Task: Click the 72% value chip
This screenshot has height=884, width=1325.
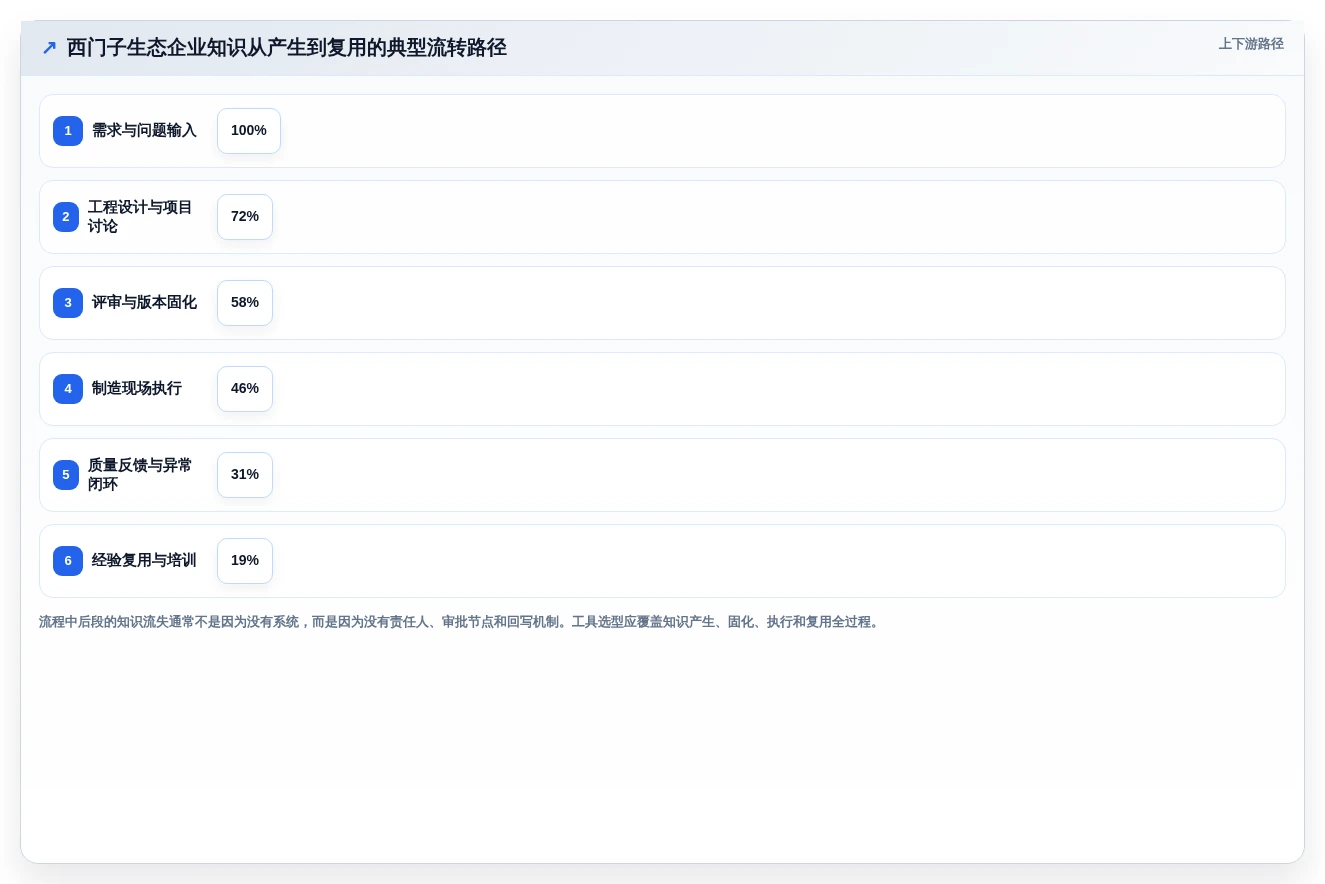Action: click(x=245, y=217)
